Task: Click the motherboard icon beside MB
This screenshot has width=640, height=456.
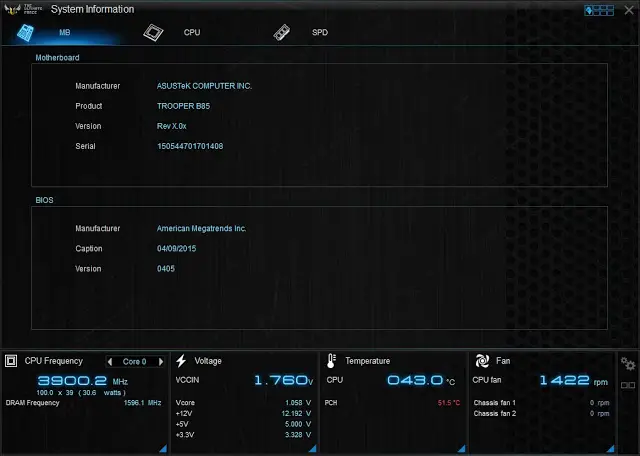Action: pyautogui.click(x=25, y=33)
